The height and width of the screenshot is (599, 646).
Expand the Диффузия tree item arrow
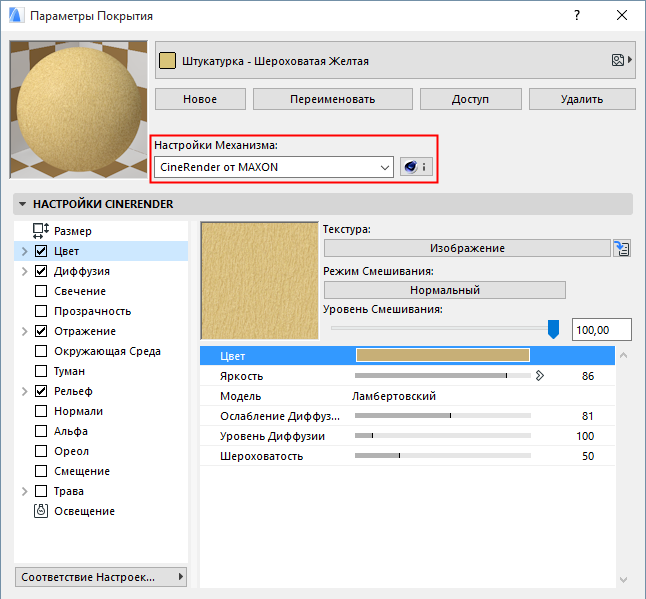24,271
